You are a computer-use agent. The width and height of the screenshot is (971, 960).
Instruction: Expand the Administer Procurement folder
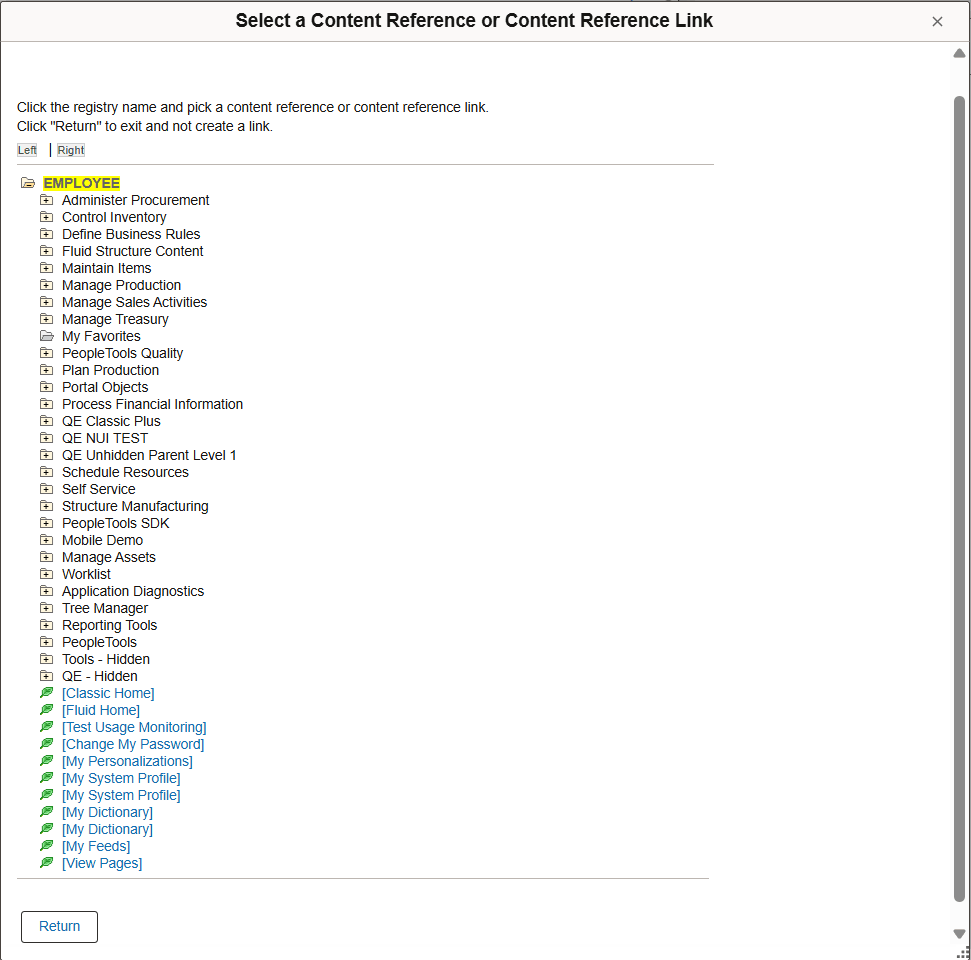coord(46,200)
